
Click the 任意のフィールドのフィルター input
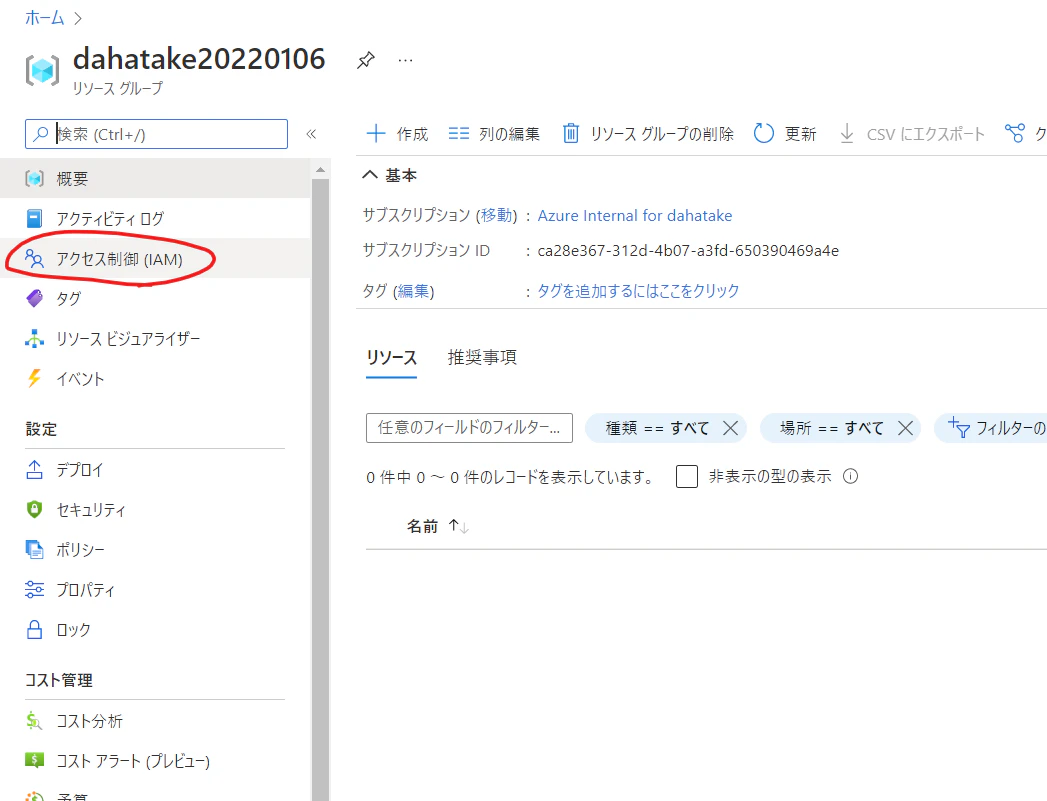pos(469,428)
